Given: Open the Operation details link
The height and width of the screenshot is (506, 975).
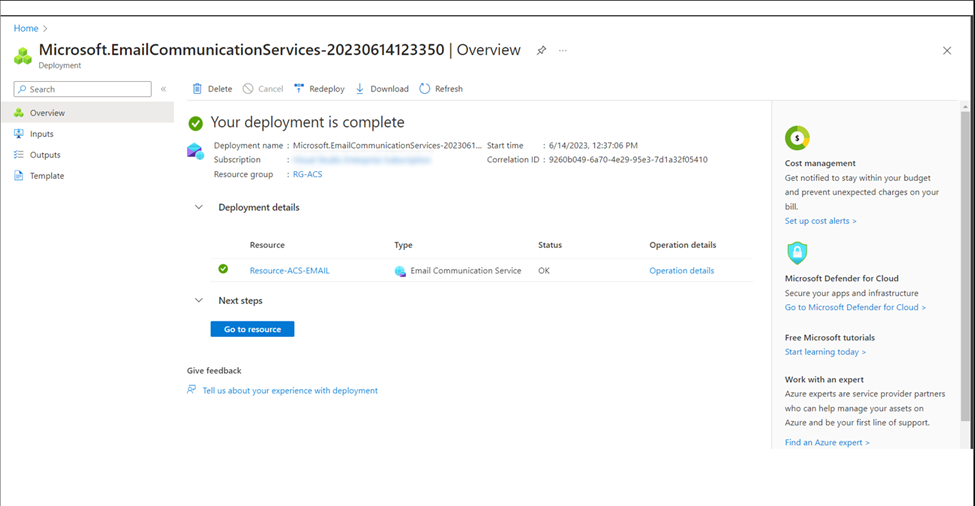Looking at the screenshot, I should pos(682,270).
